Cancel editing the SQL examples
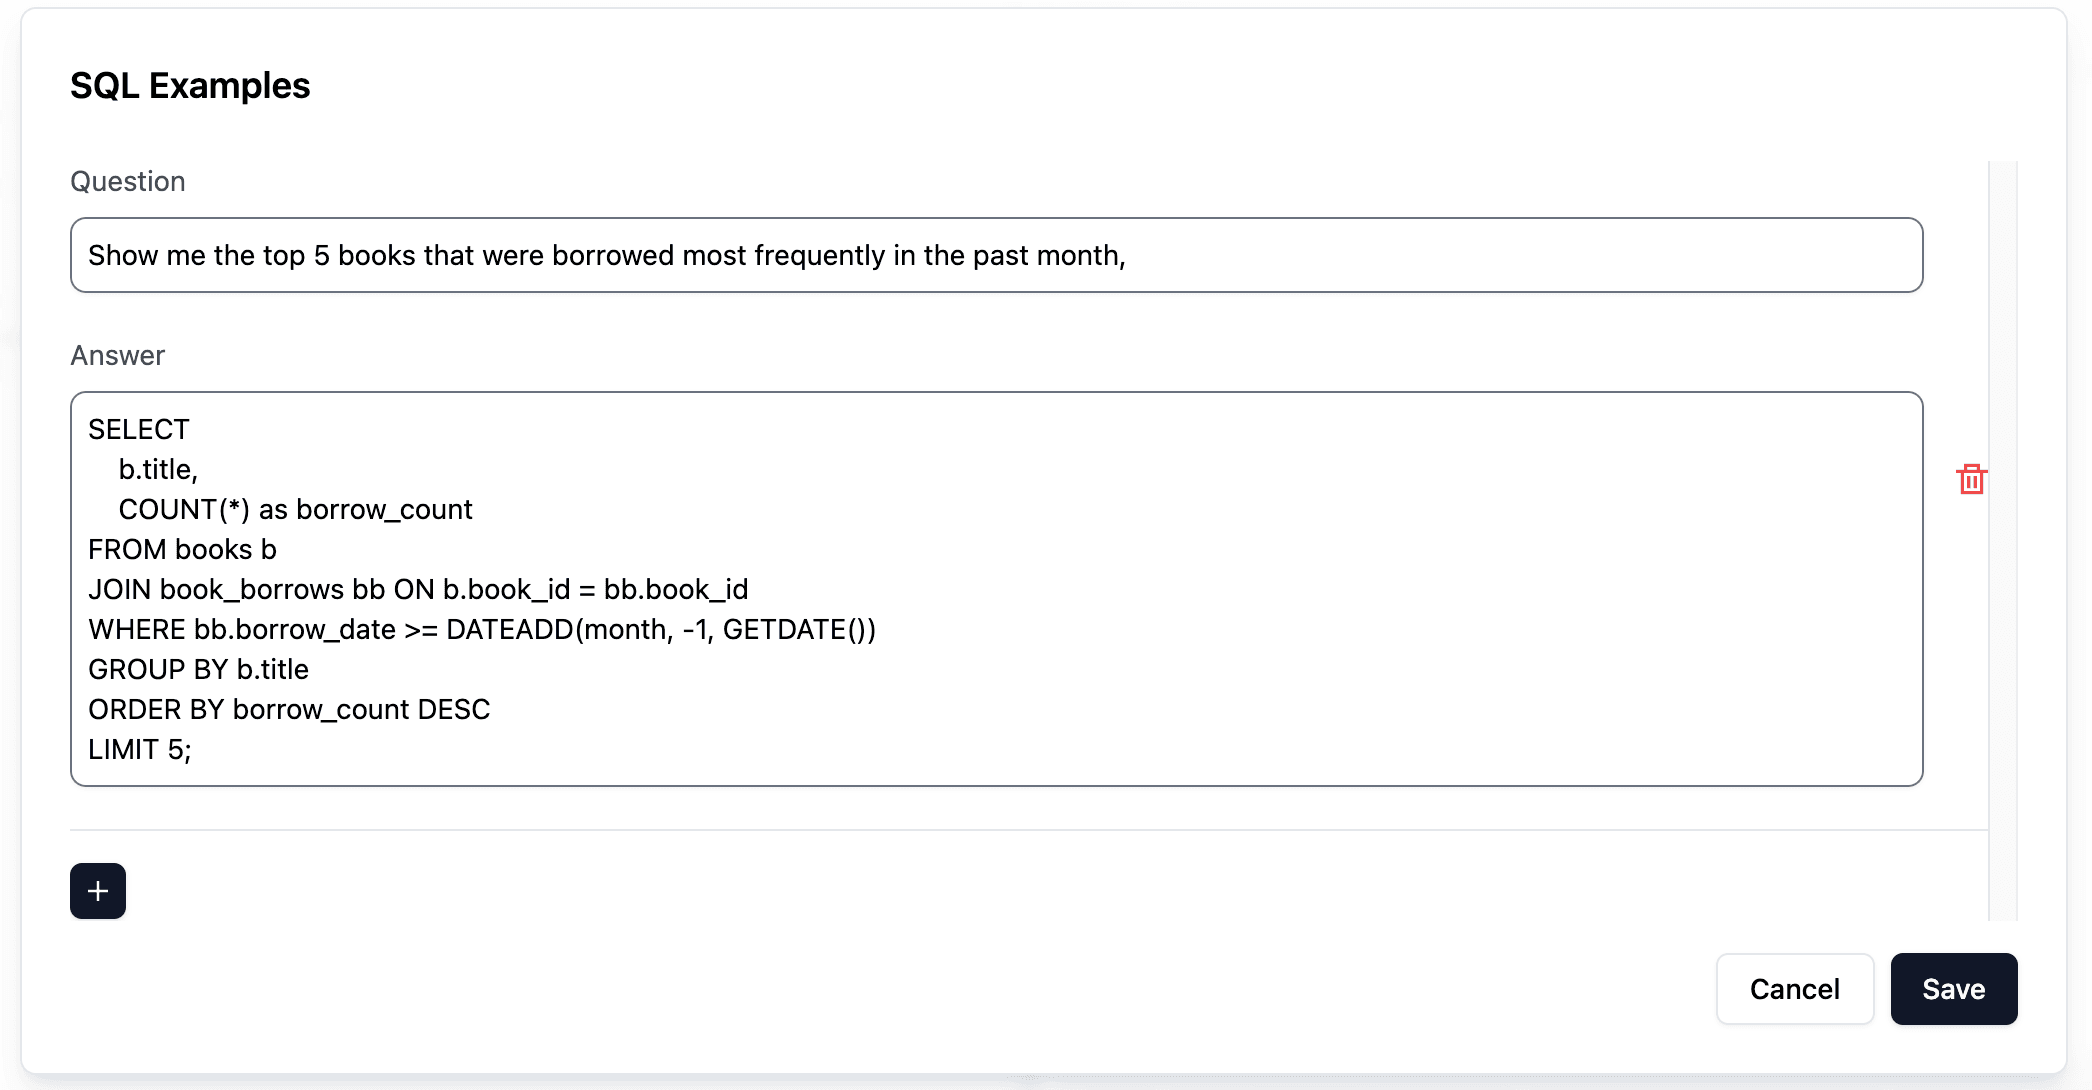Screen dimensions: 2092x1090 tap(1794, 988)
